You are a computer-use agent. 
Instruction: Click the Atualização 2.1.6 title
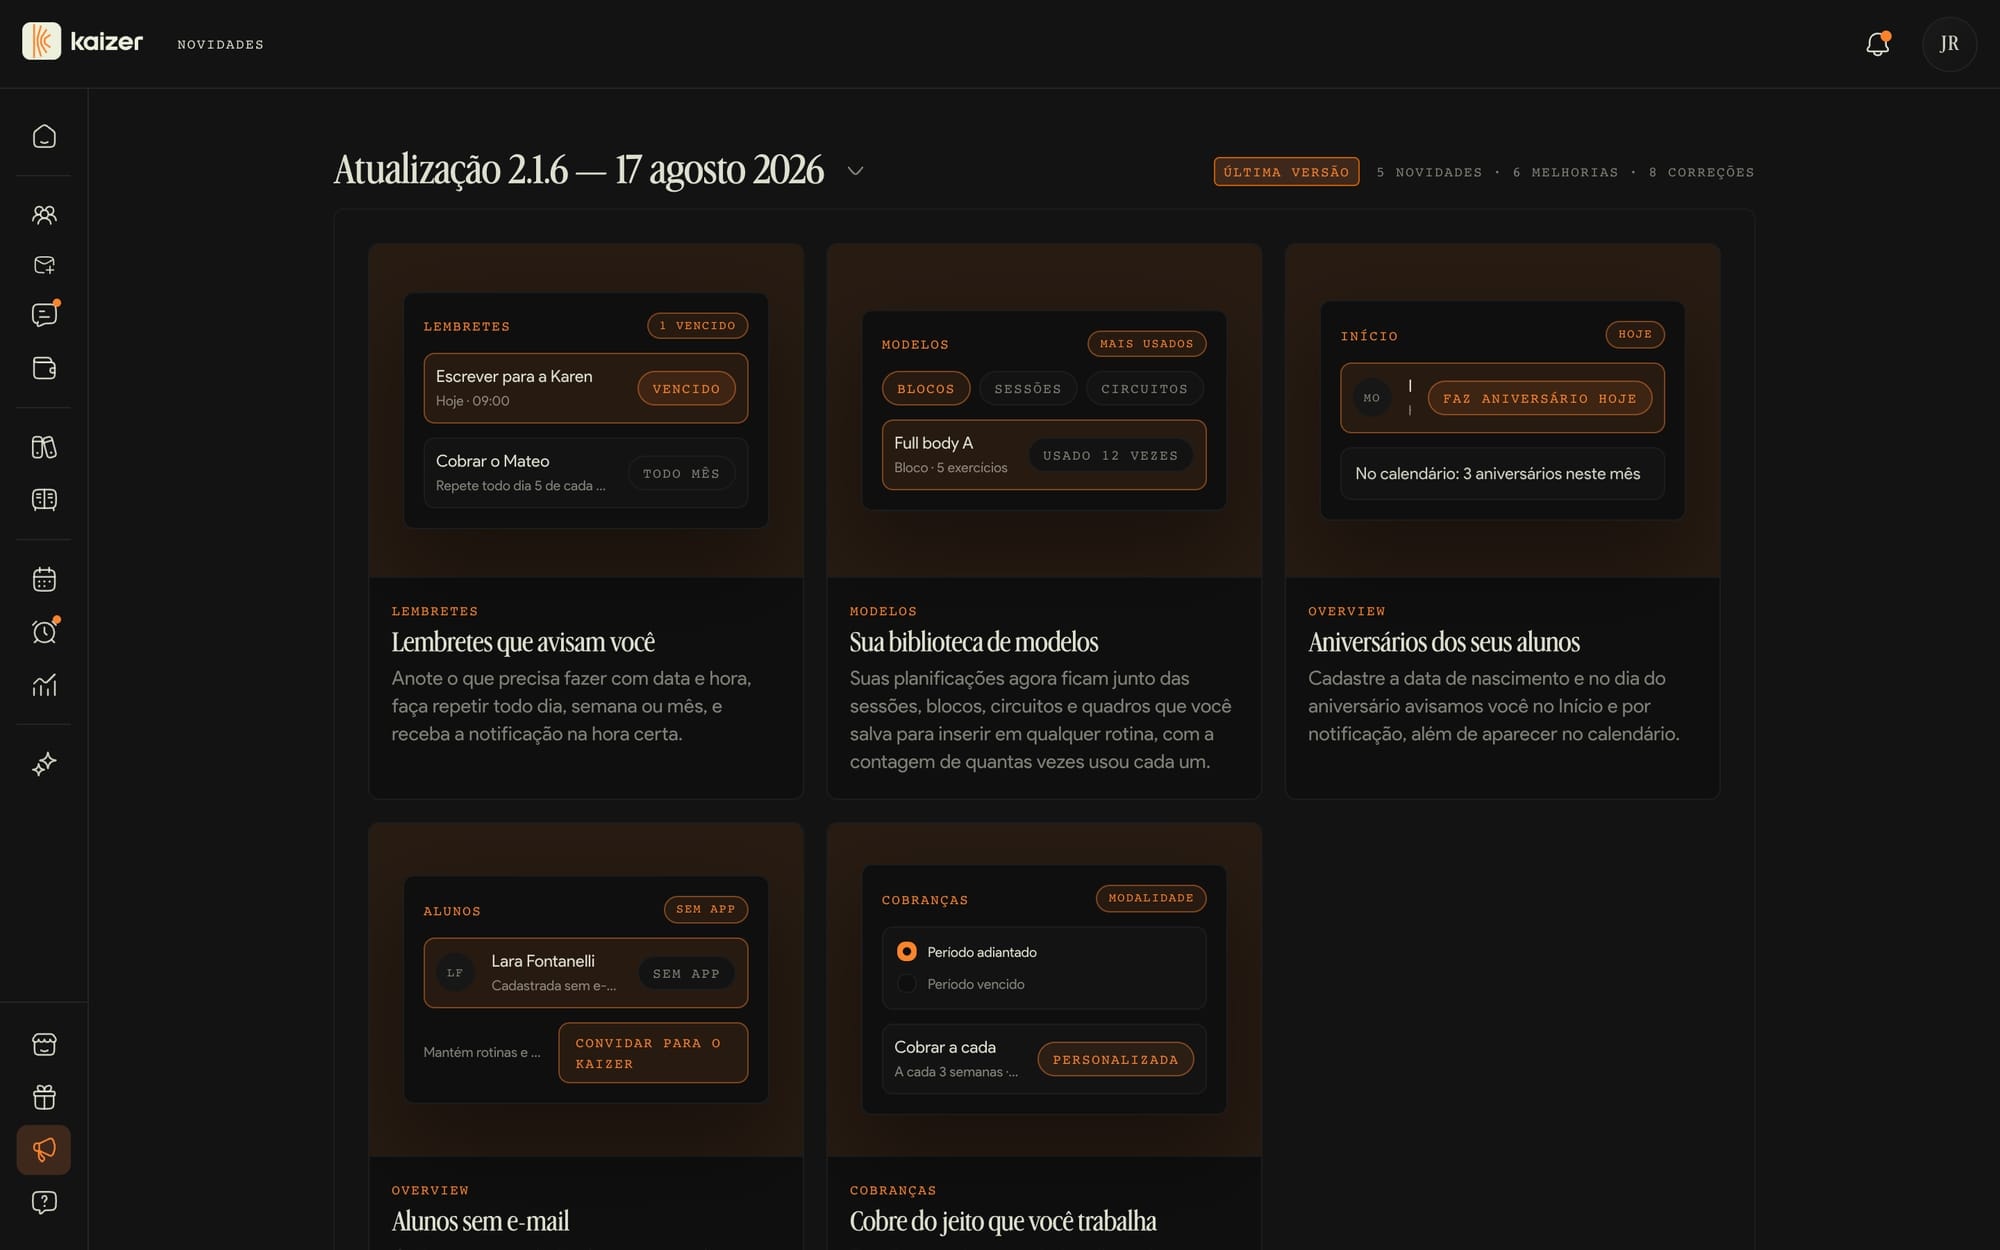(x=579, y=170)
